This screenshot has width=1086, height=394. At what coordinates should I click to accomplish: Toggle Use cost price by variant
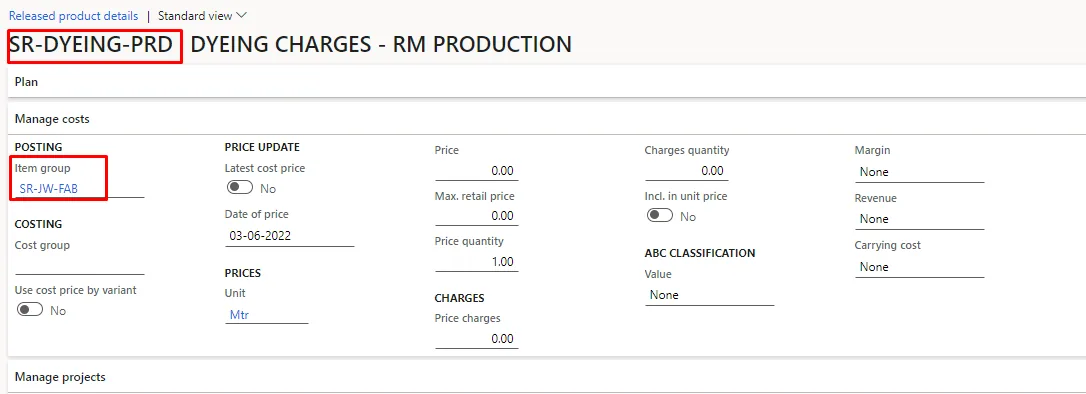[30, 310]
